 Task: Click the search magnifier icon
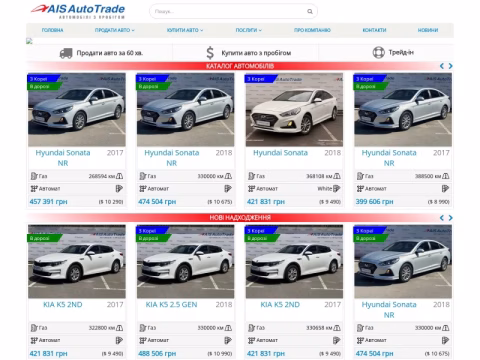[x=310, y=12]
